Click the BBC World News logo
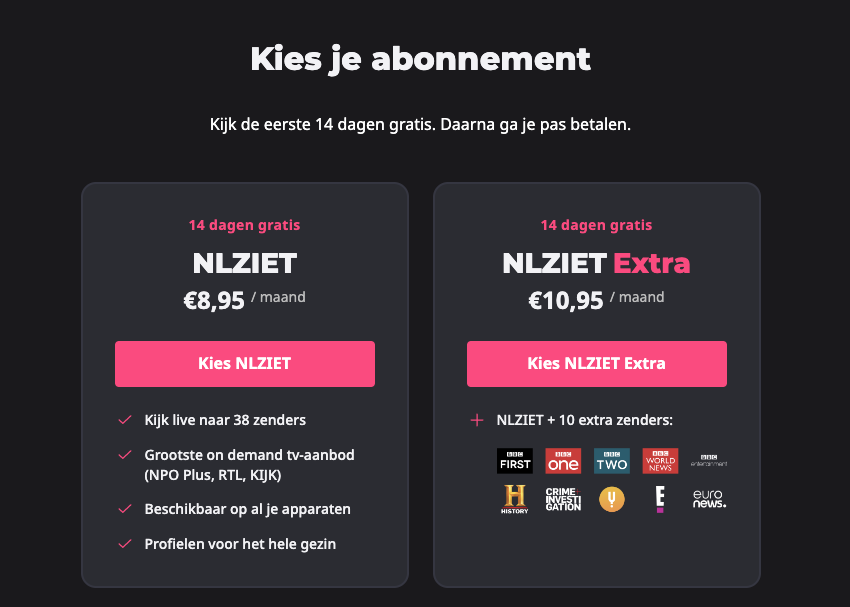 tap(660, 461)
